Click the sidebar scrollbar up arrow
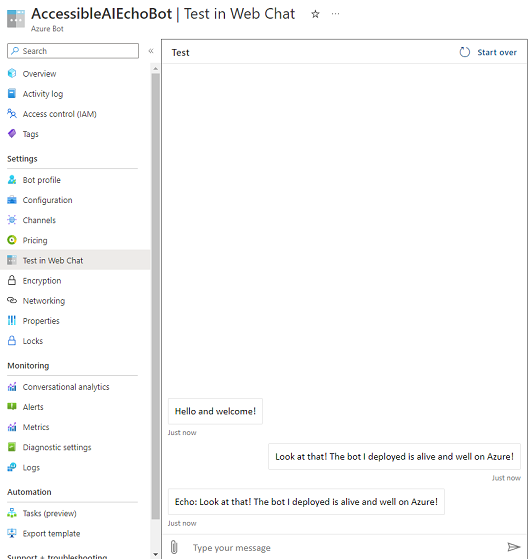 point(155,68)
